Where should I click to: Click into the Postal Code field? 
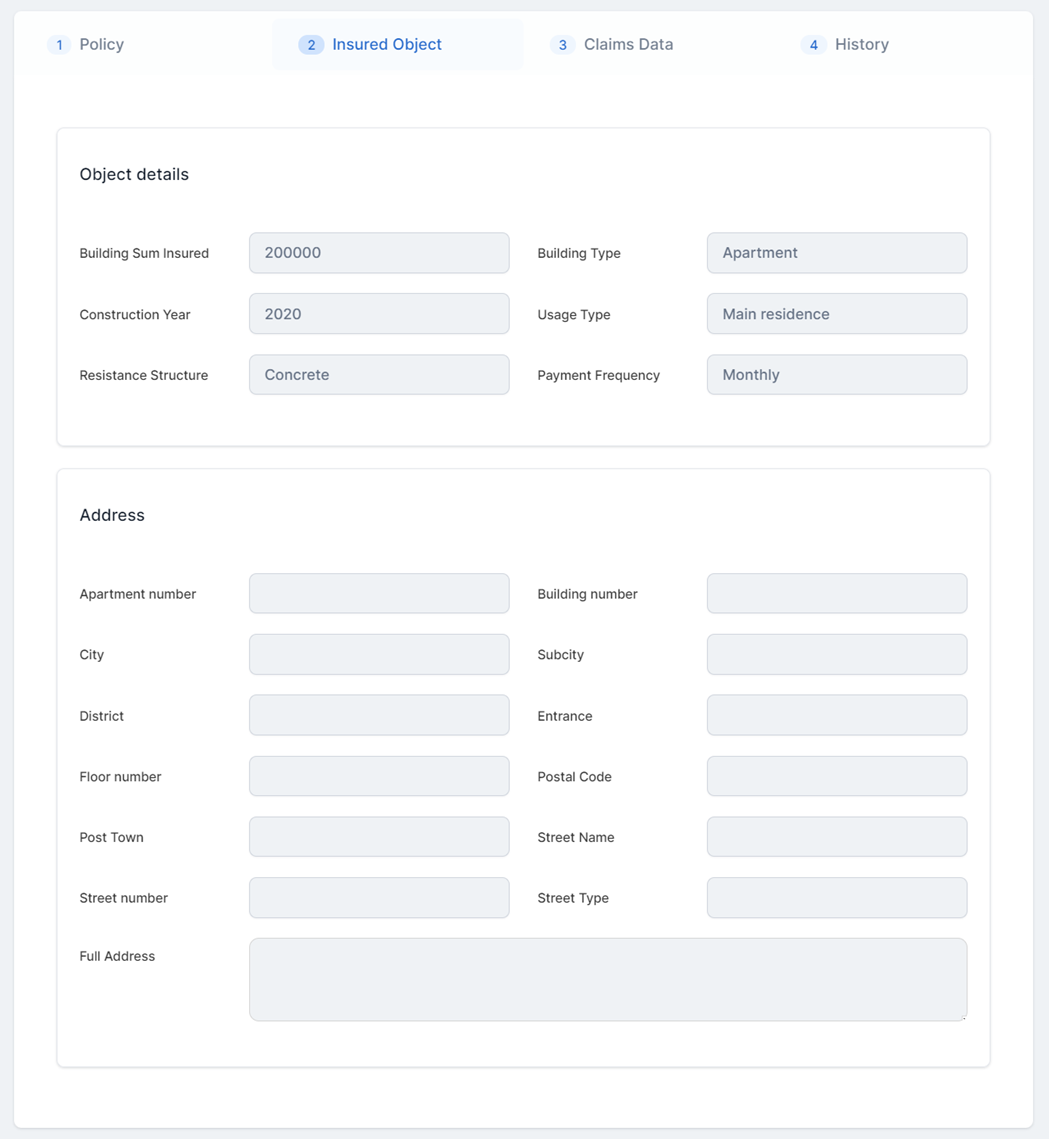click(x=836, y=777)
